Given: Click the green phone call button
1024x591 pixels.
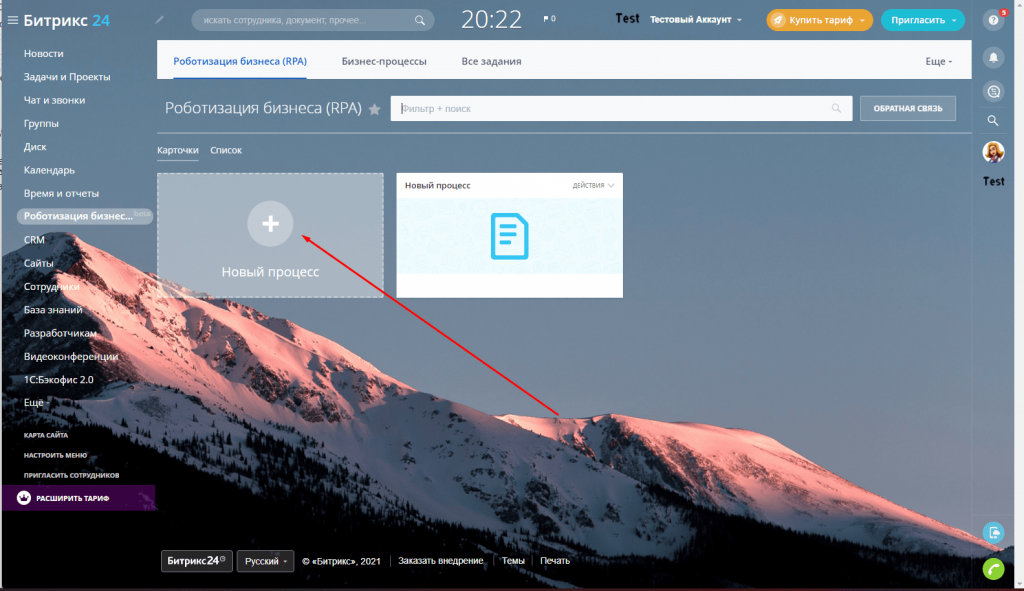Looking at the screenshot, I should [993, 568].
